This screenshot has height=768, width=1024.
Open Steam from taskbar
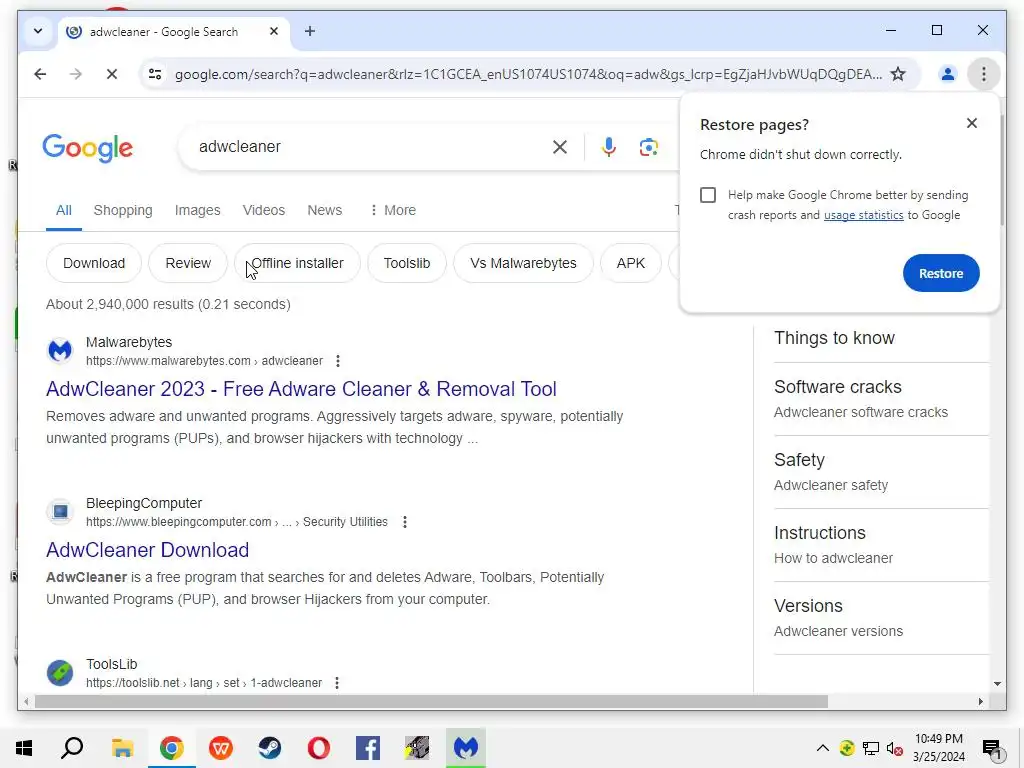click(x=270, y=748)
